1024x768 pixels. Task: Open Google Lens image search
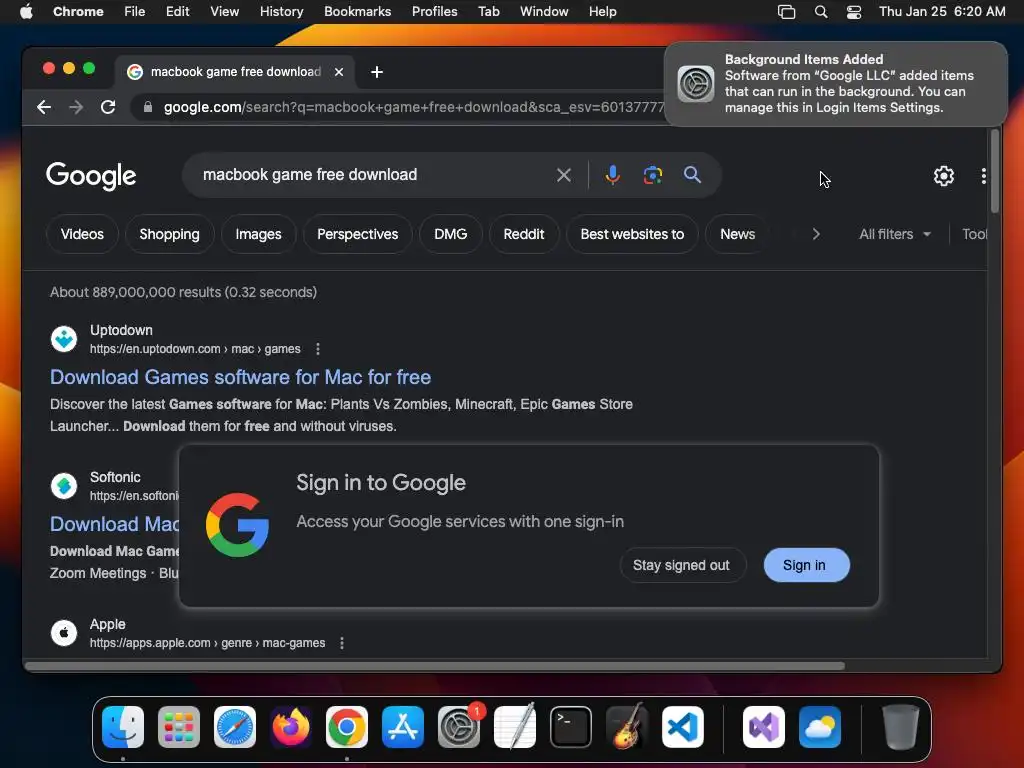pos(652,175)
